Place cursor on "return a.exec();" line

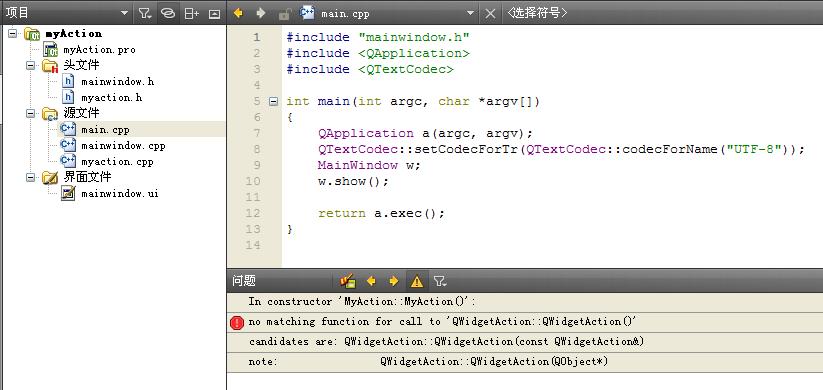[381, 213]
